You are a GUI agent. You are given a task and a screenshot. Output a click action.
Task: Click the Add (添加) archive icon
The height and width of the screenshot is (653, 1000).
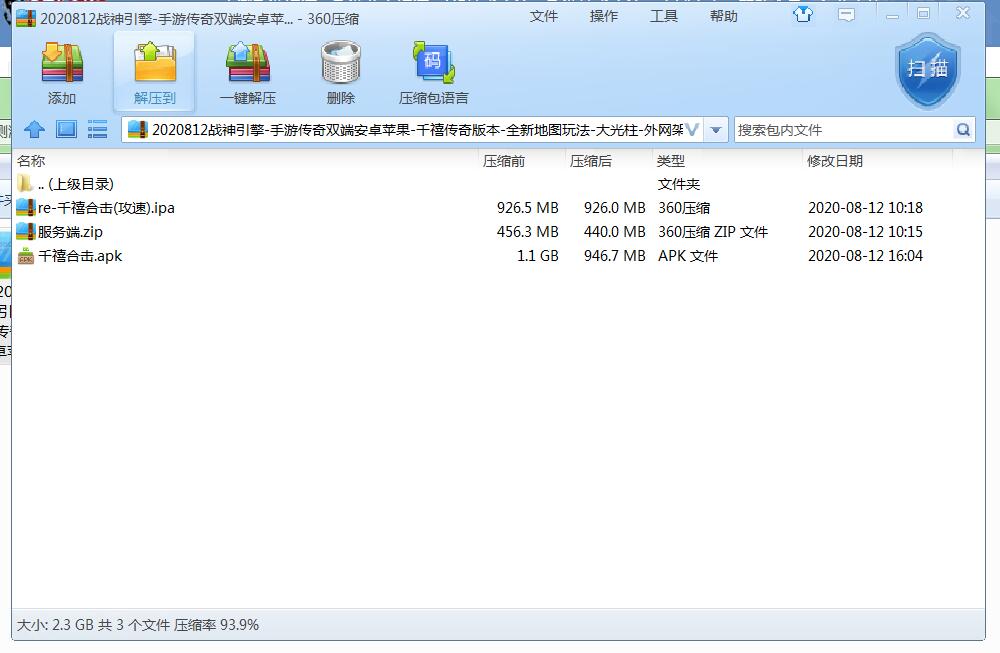pos(62,64)
